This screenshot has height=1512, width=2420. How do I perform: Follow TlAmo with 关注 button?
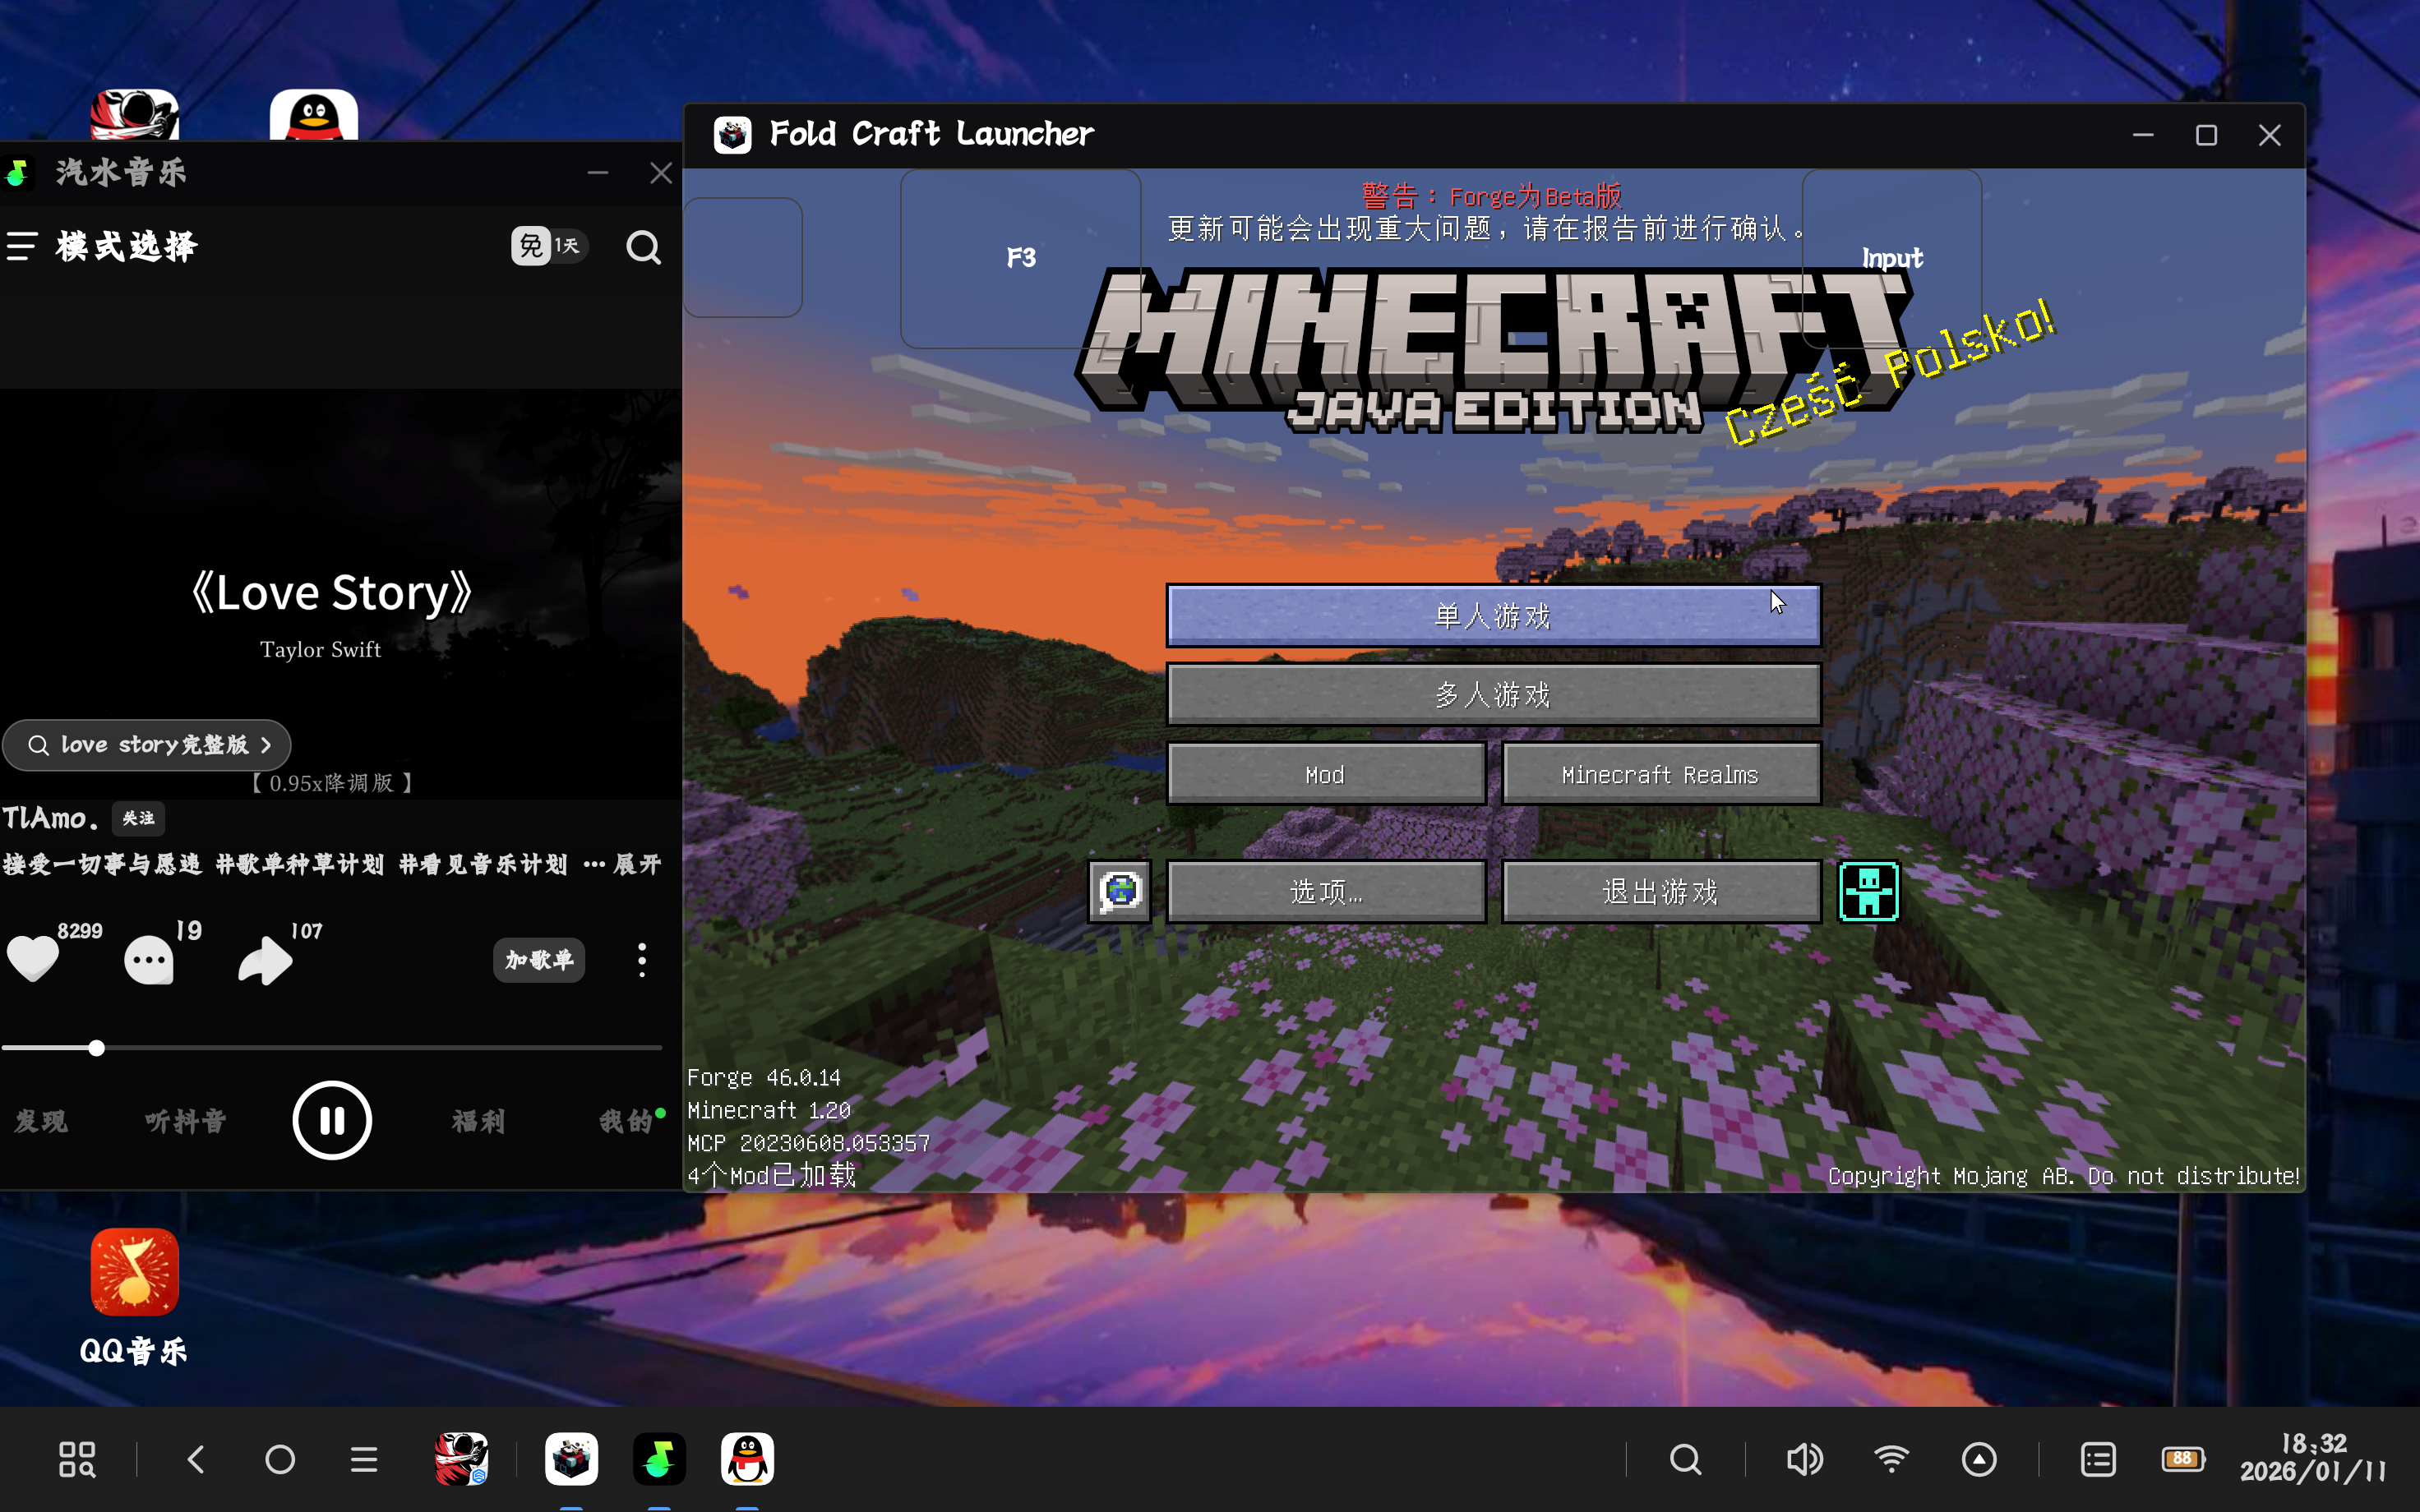pos(138,818)
